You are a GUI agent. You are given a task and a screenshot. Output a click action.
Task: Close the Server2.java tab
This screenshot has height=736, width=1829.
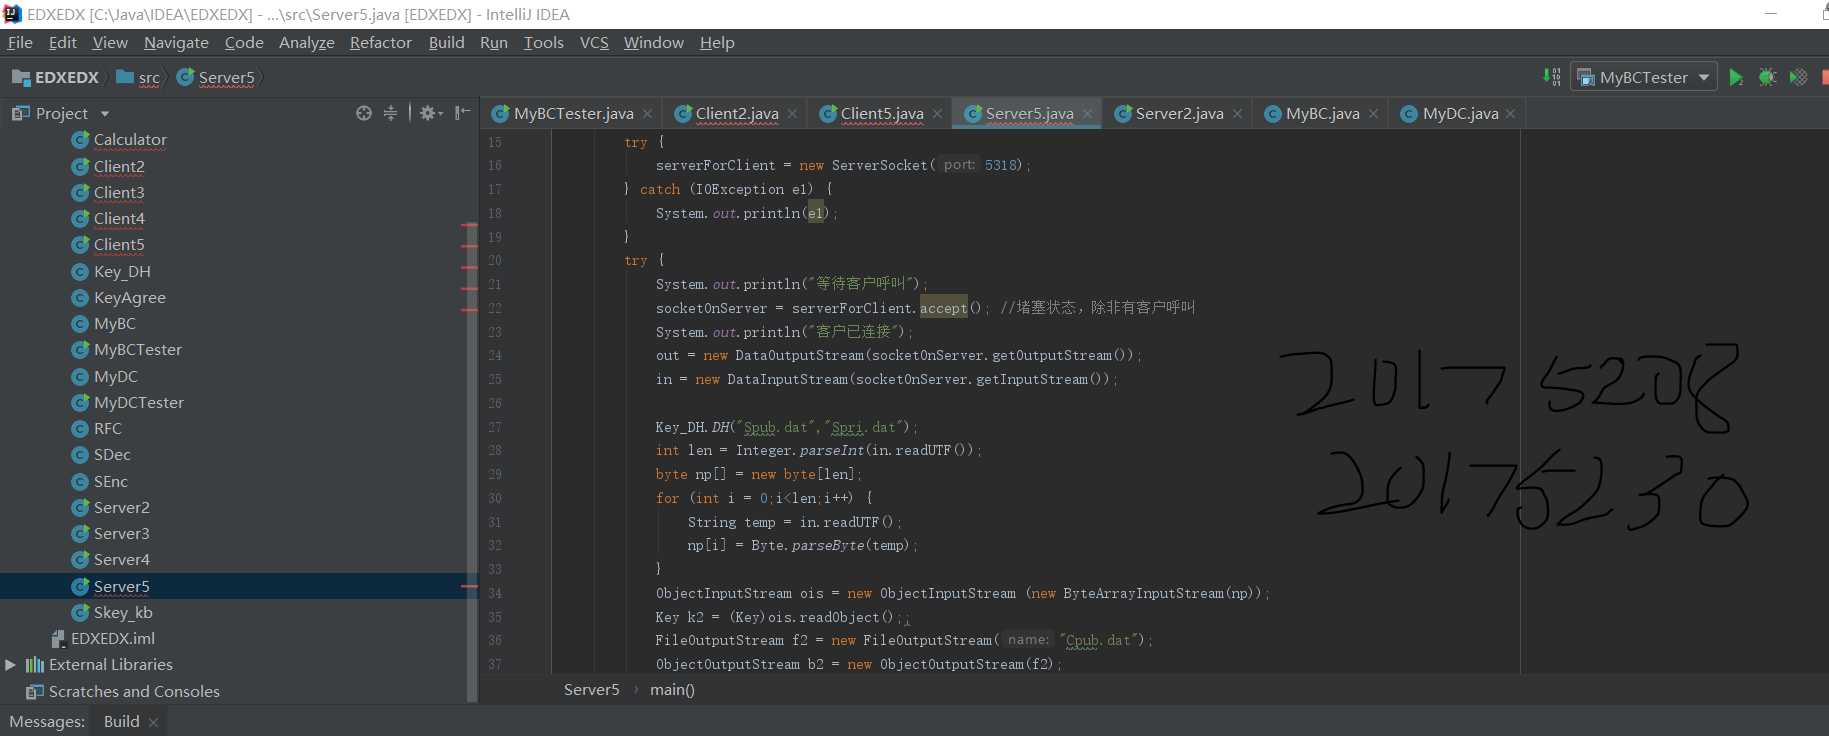coord(1238,114)
